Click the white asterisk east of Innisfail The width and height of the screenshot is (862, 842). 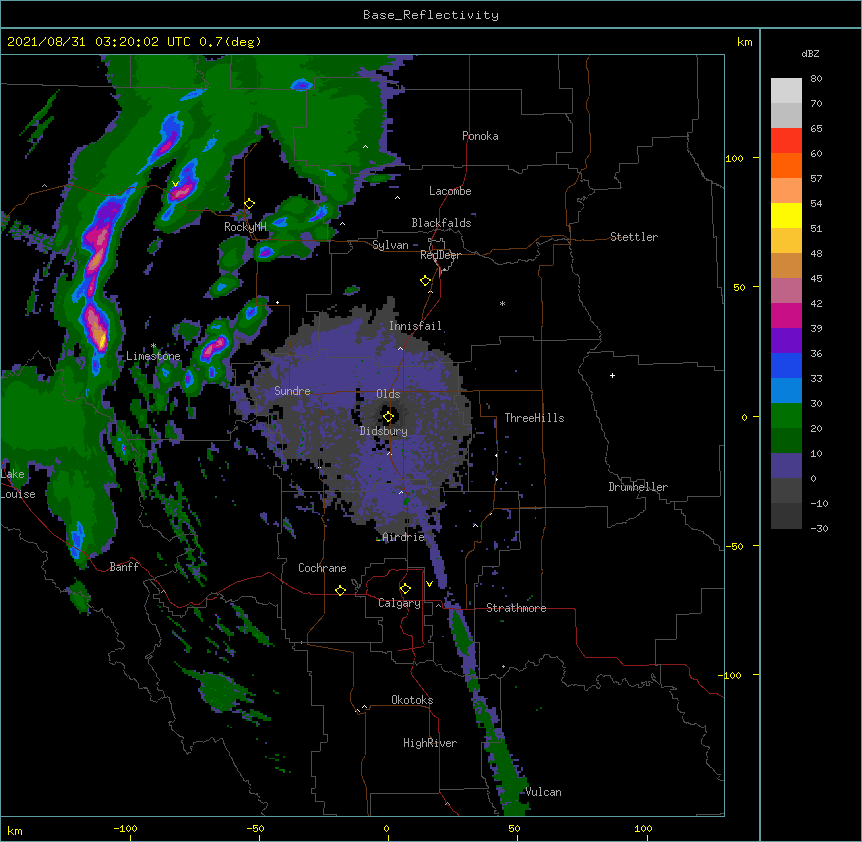[x=502, y=303]
